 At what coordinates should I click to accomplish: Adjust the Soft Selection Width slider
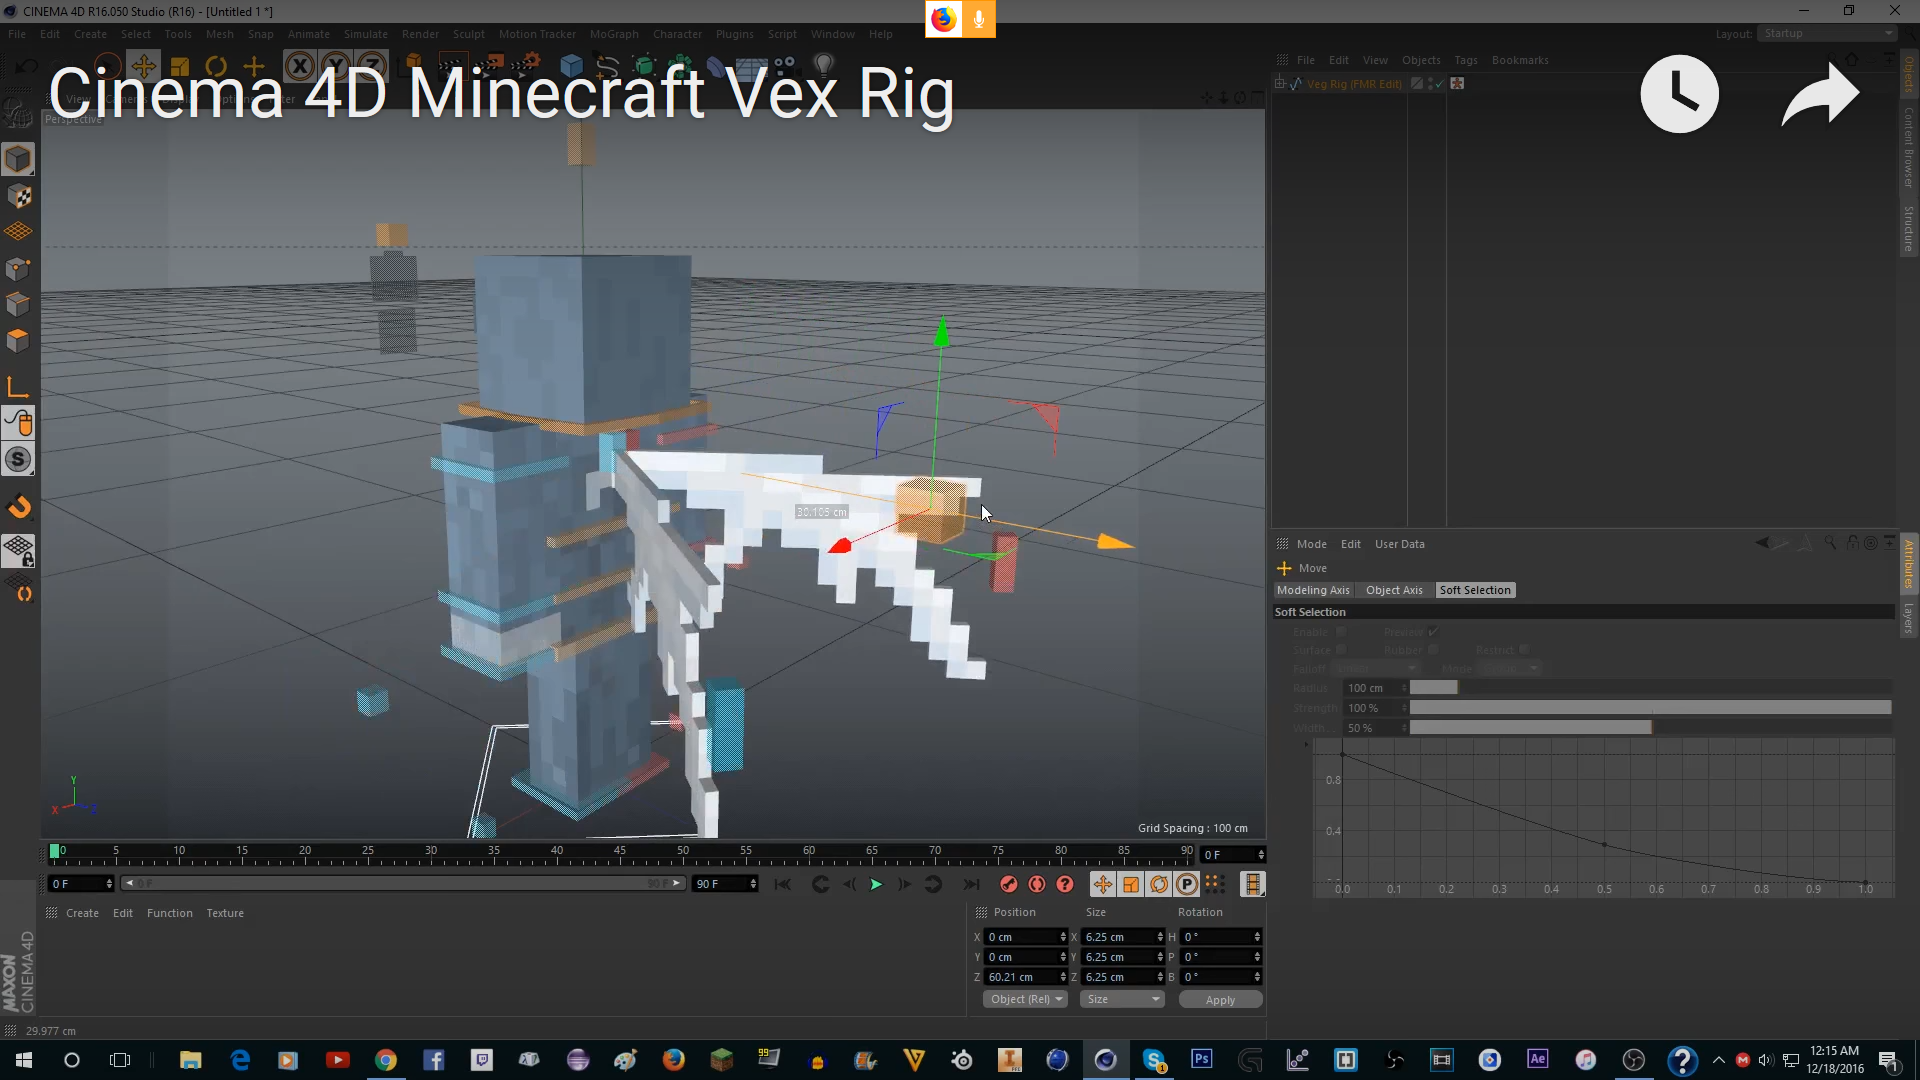[1650, 728]
